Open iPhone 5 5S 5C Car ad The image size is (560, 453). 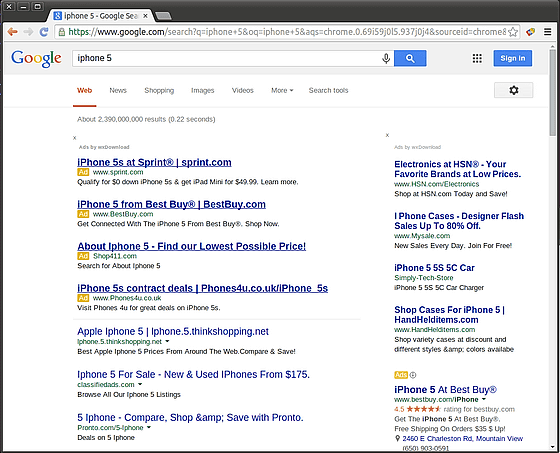(x=434, y=268)
